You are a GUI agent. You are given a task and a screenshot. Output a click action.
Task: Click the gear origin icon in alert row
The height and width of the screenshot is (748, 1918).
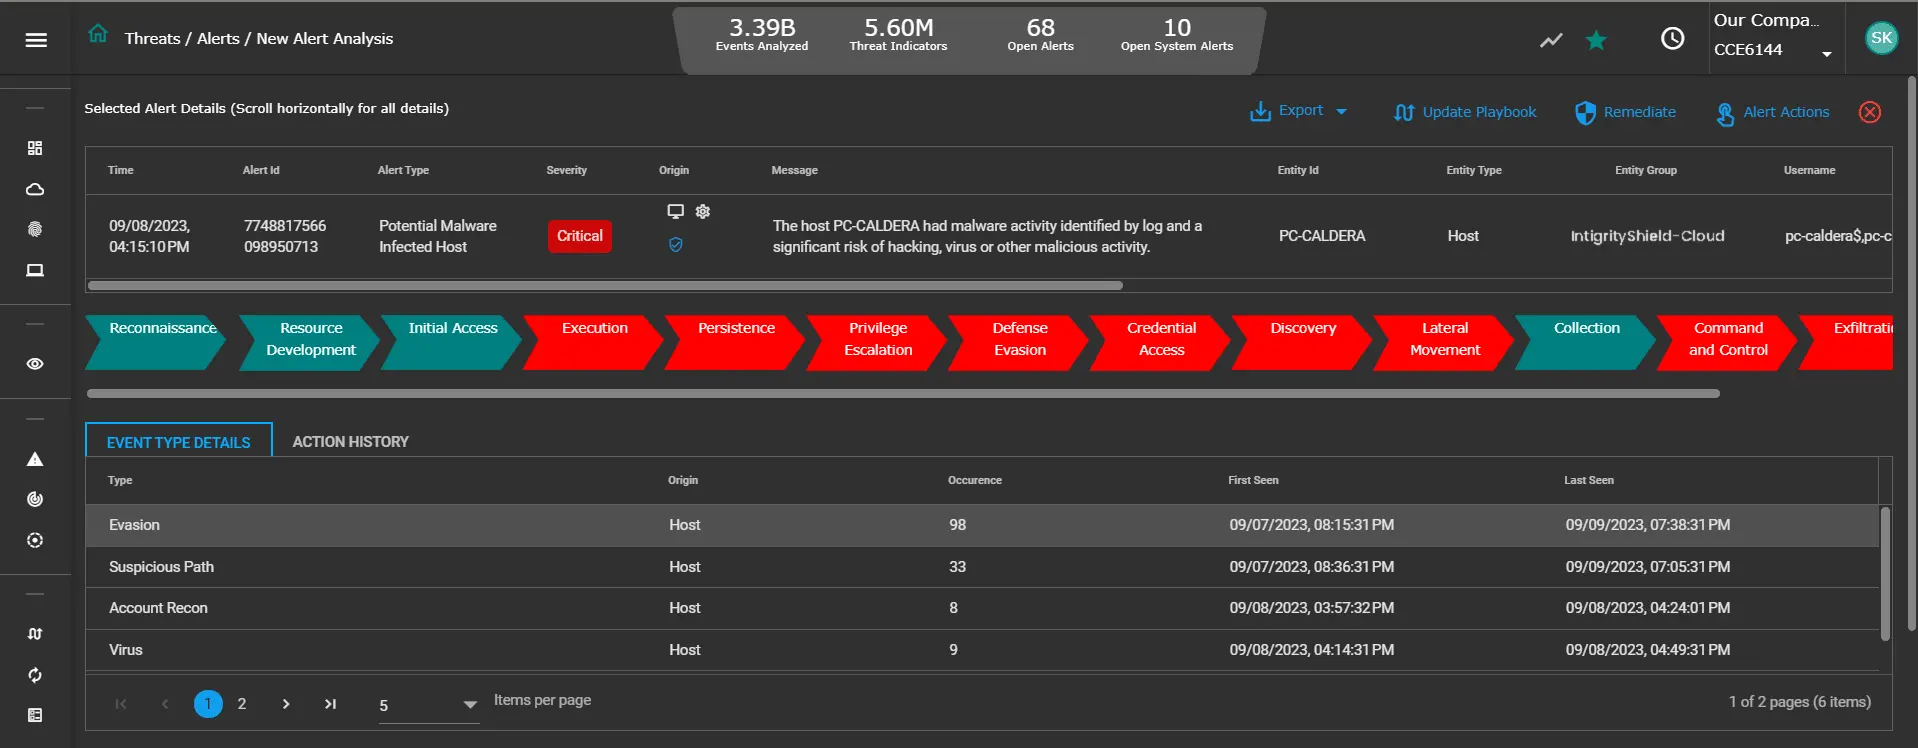click(x=703, y=211)
